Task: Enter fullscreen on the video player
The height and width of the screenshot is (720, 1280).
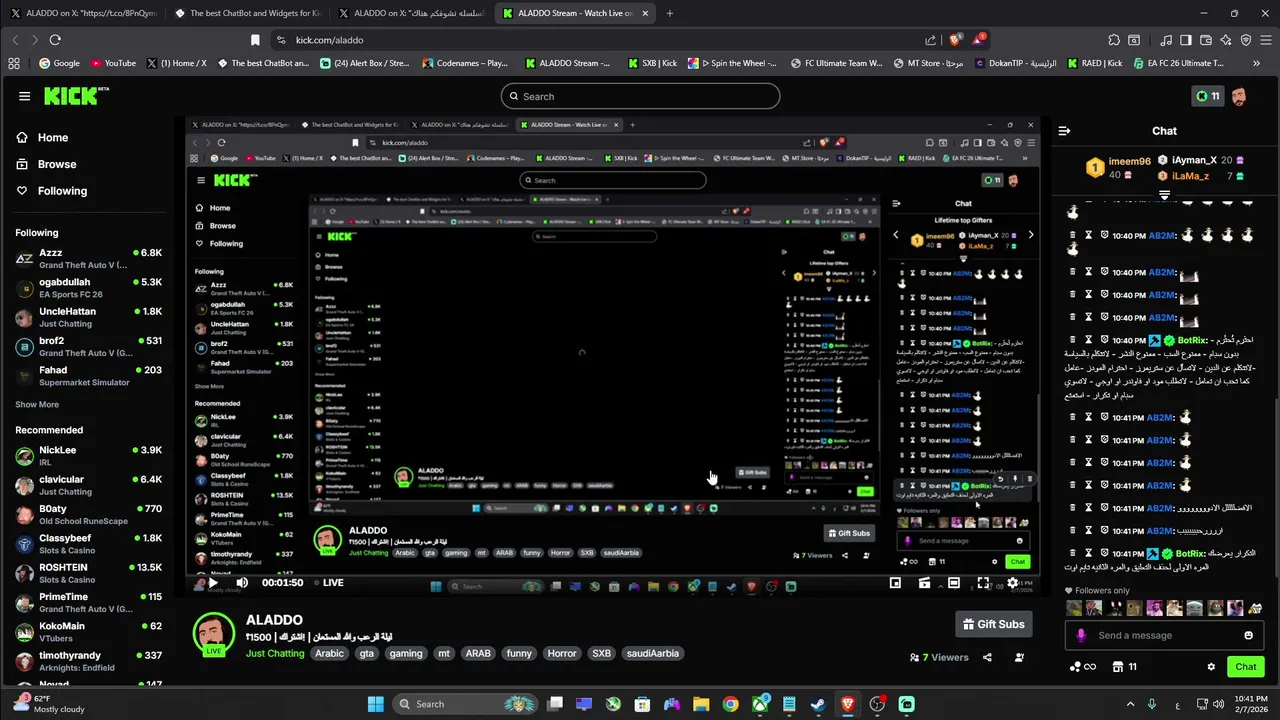Action: click(x=983, y=583)
